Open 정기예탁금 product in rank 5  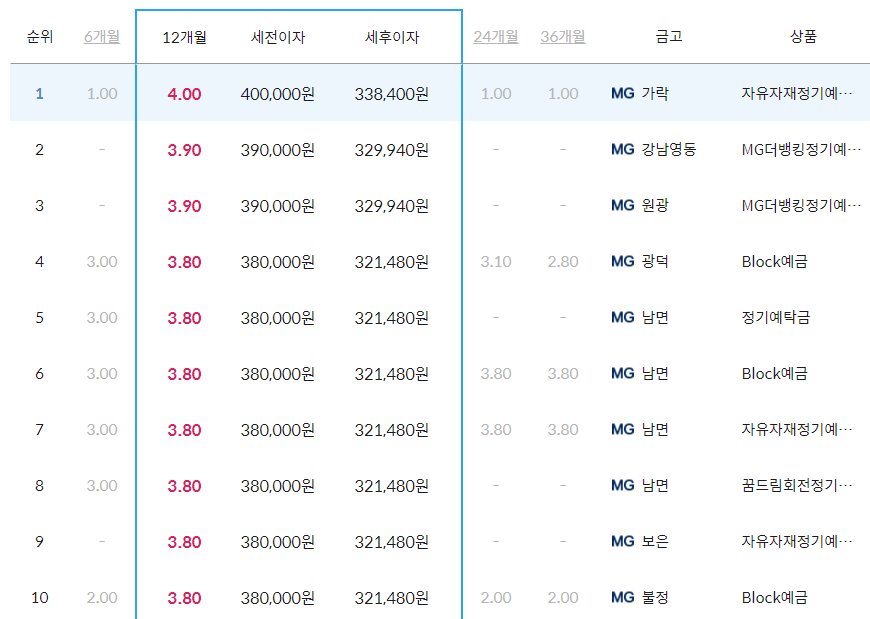point(776,317)
